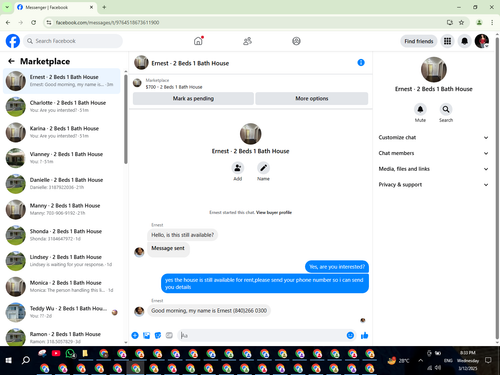This screenshot has height=375, width=500.
Task: Click the Mark as pending button
Action: 193,98
